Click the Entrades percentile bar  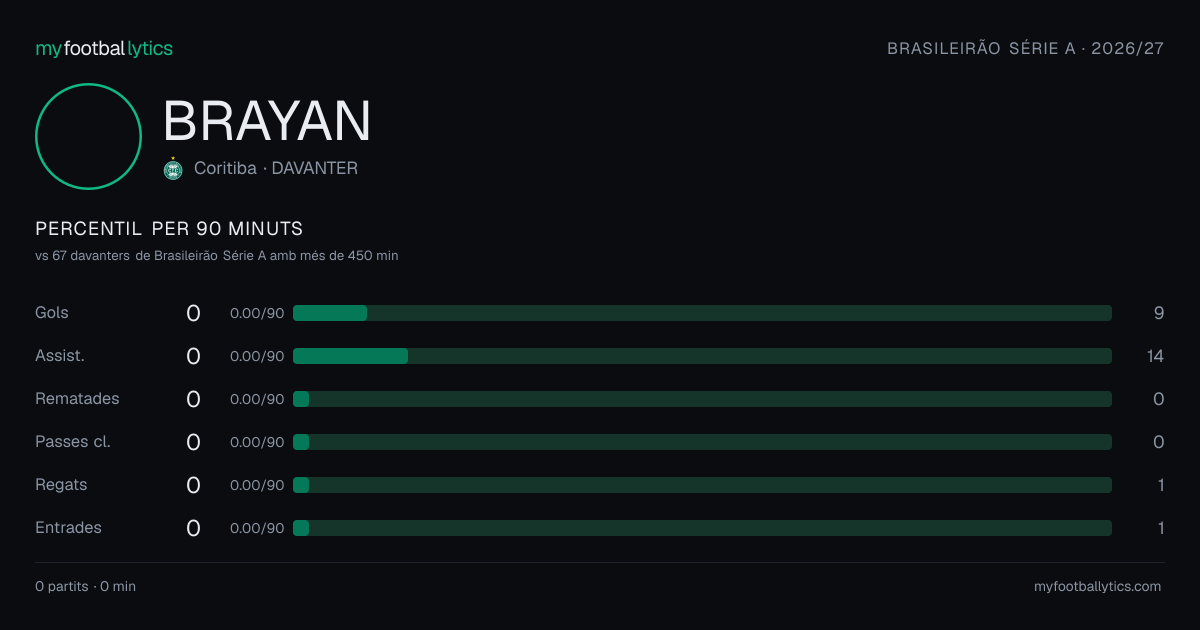click(x=702, y=528)
